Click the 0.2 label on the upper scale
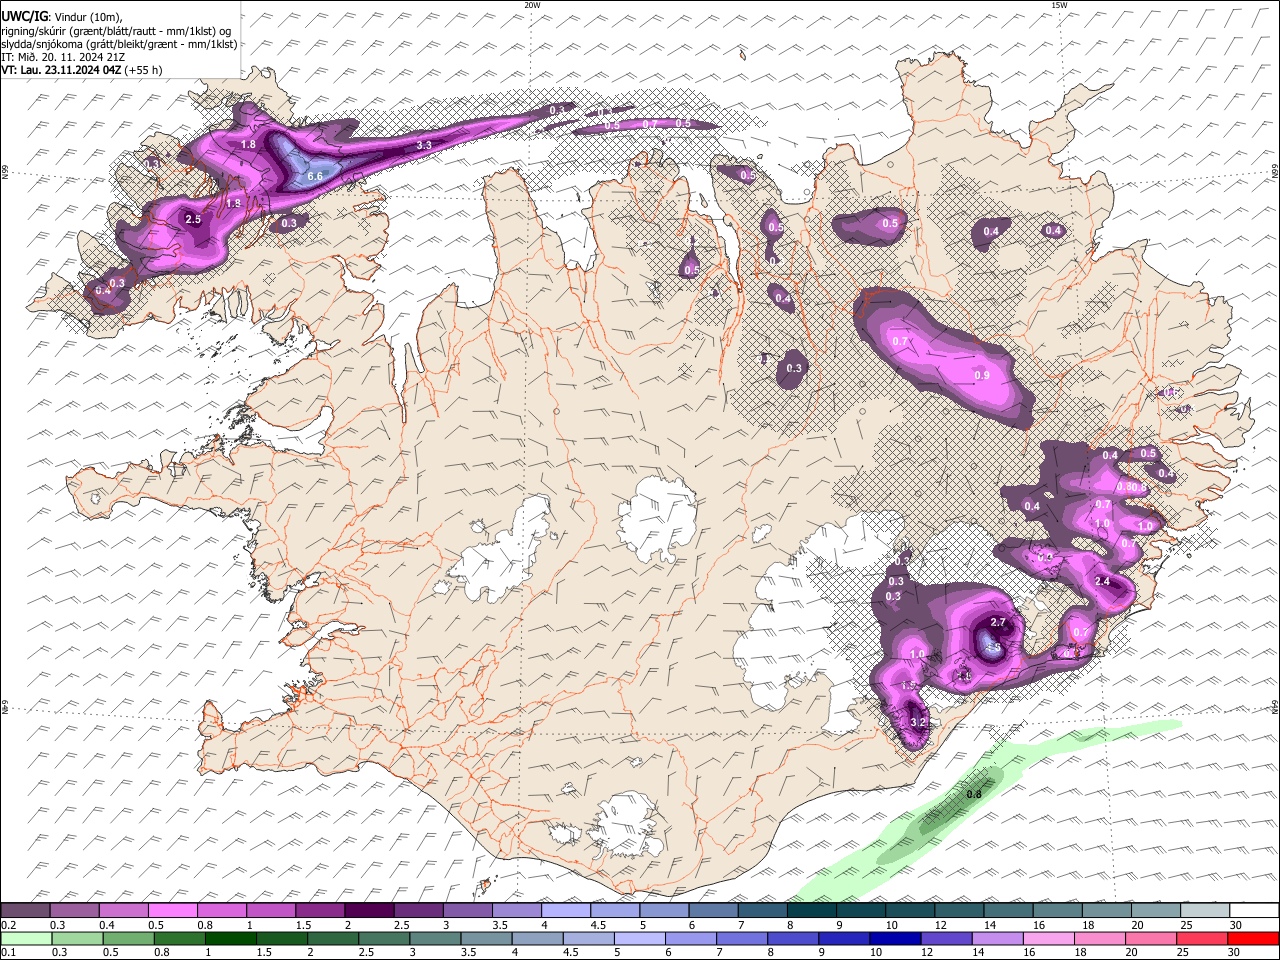Screen dimensions: 1280x960 tap(8, 925)
